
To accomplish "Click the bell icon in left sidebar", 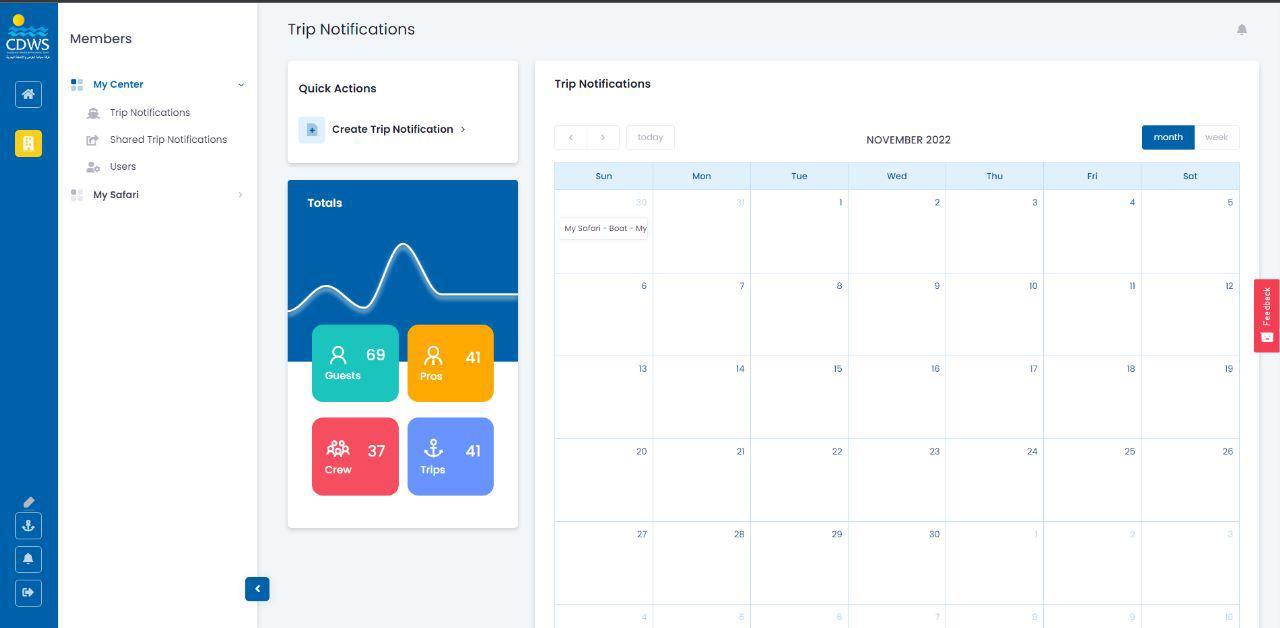I will pyautogui.click(x=28, y=559).
